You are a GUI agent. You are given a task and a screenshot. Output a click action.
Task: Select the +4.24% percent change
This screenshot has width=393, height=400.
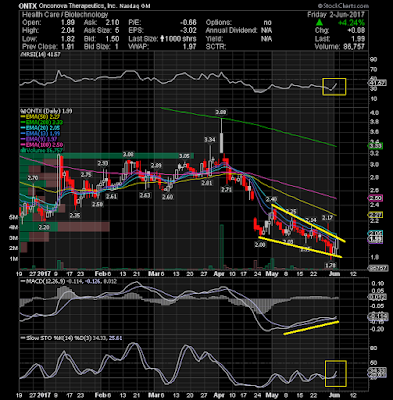click(x=351, y=23)
